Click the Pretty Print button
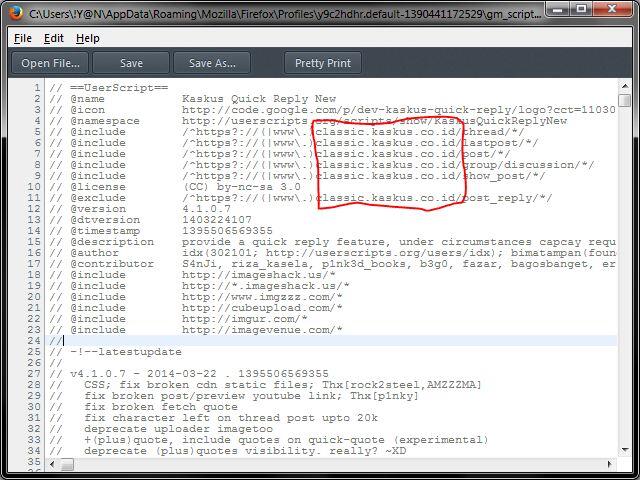This screenshot has height=480, width=640. 323,63
